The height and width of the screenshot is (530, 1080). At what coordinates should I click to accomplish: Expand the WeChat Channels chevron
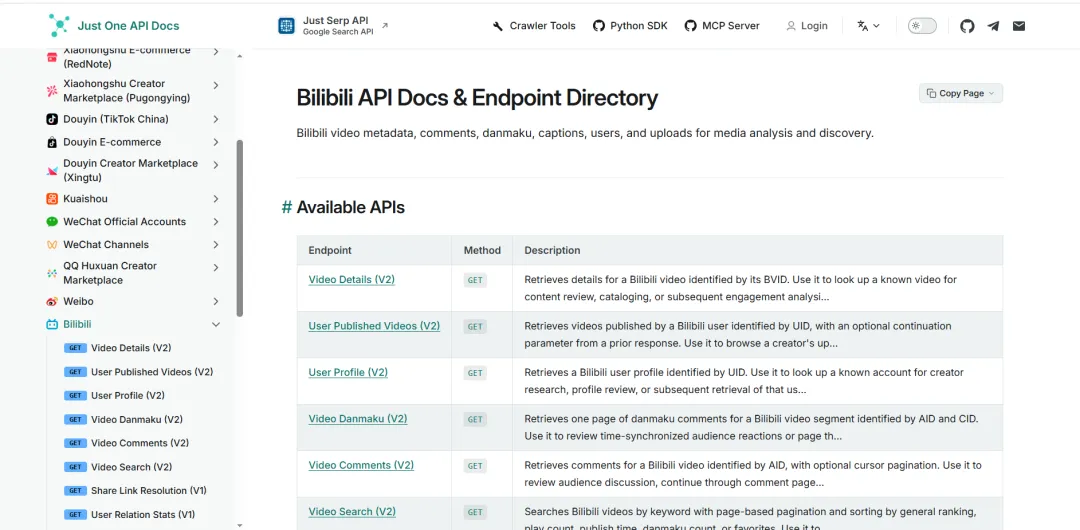click(x=216, y=245)
